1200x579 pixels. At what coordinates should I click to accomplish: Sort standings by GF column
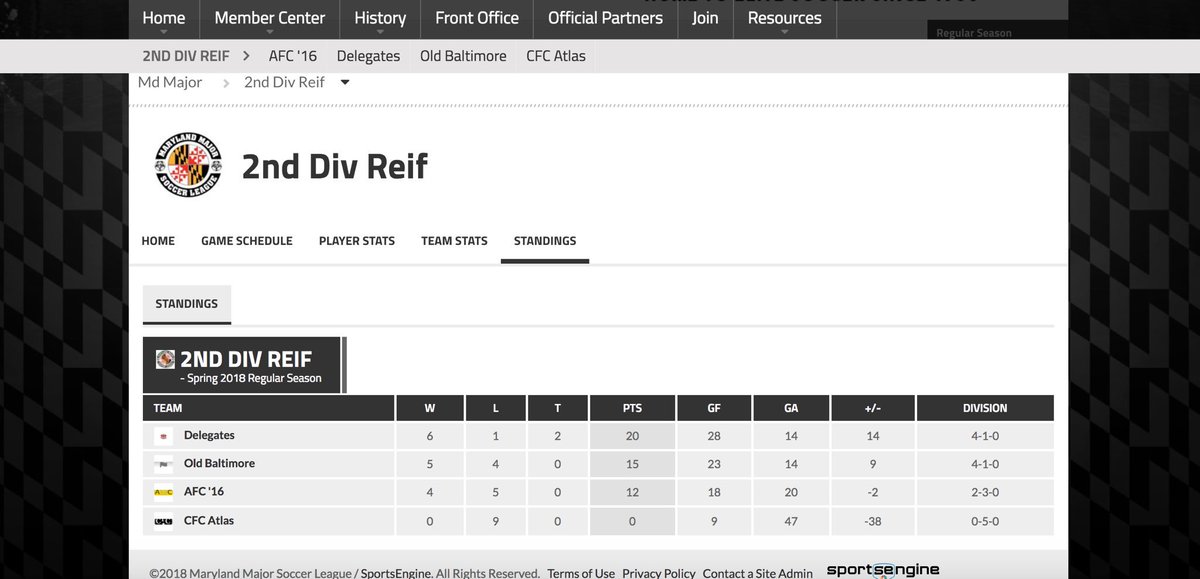713,408
